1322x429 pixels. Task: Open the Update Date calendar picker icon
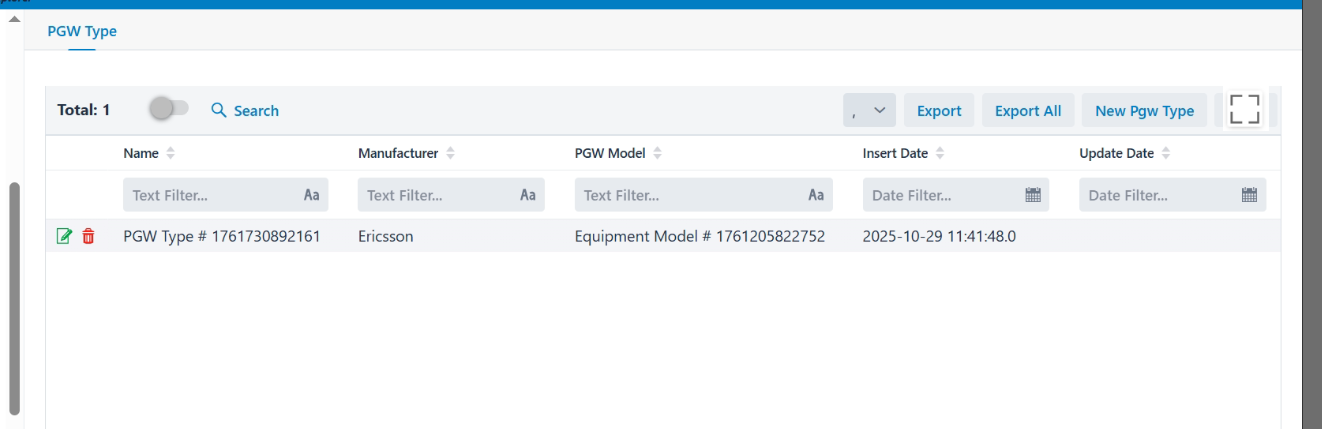click(x=1249, y=195)
